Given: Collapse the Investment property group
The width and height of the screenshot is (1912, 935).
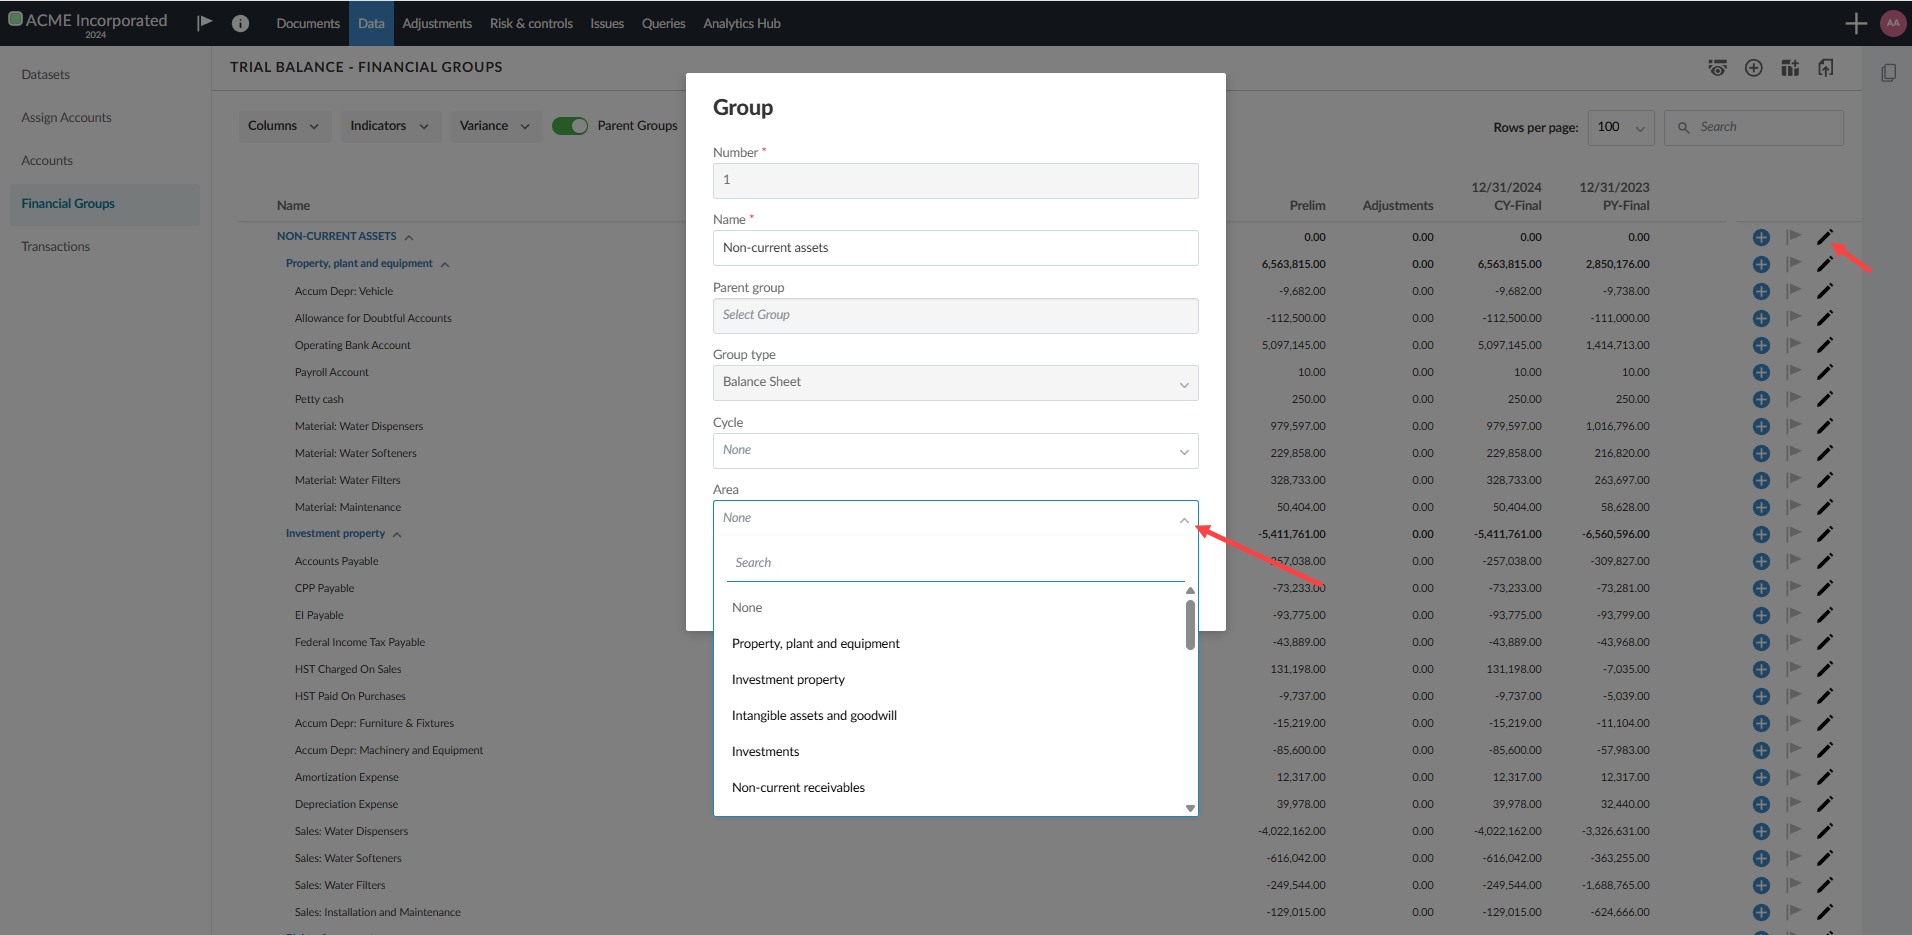Looking at the screenshot, I should pos(397,535).
